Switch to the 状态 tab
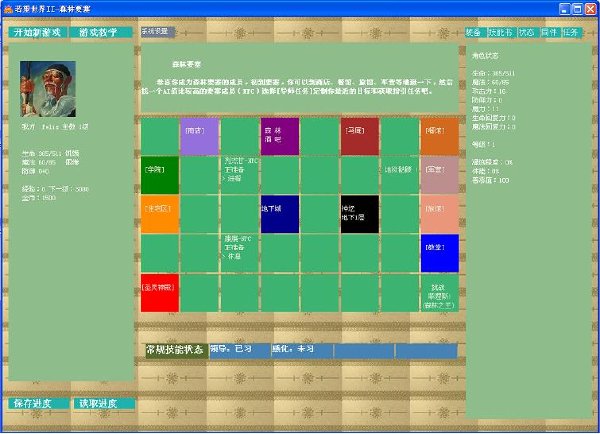The width and height of the screenshot is (600, 434). point(528,33)
